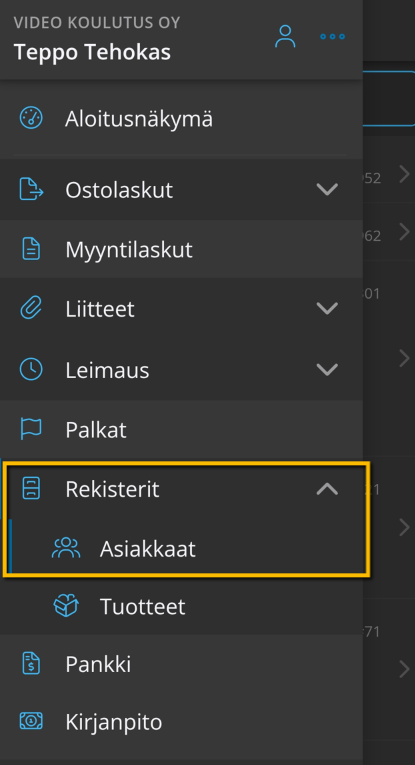The image size is (415, 765).
Task: Click the Pankki dollar document icon
Action: pos(31,664)
